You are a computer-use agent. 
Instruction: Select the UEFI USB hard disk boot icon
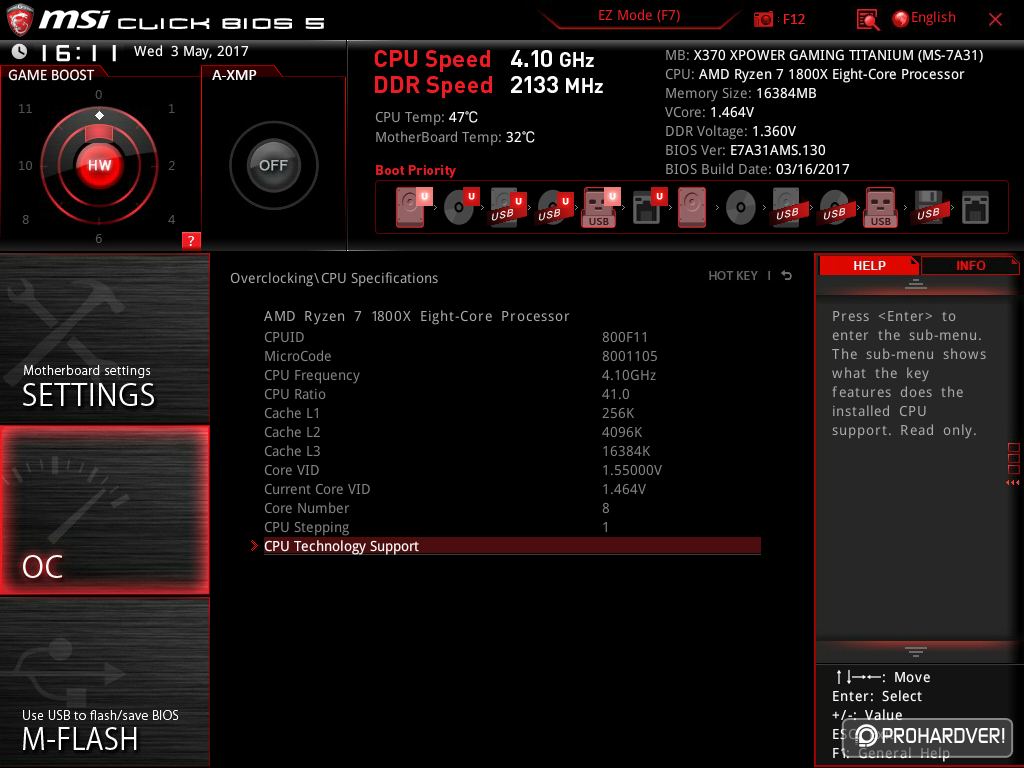[507, 207]
